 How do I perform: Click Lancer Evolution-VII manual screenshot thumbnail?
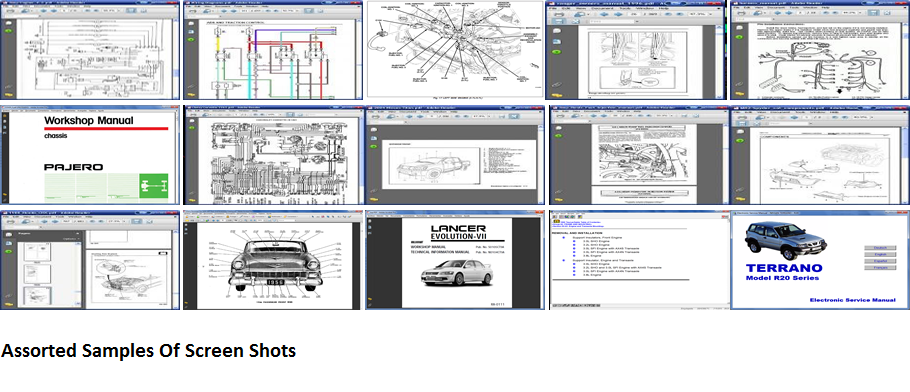(x=455, y=261)
